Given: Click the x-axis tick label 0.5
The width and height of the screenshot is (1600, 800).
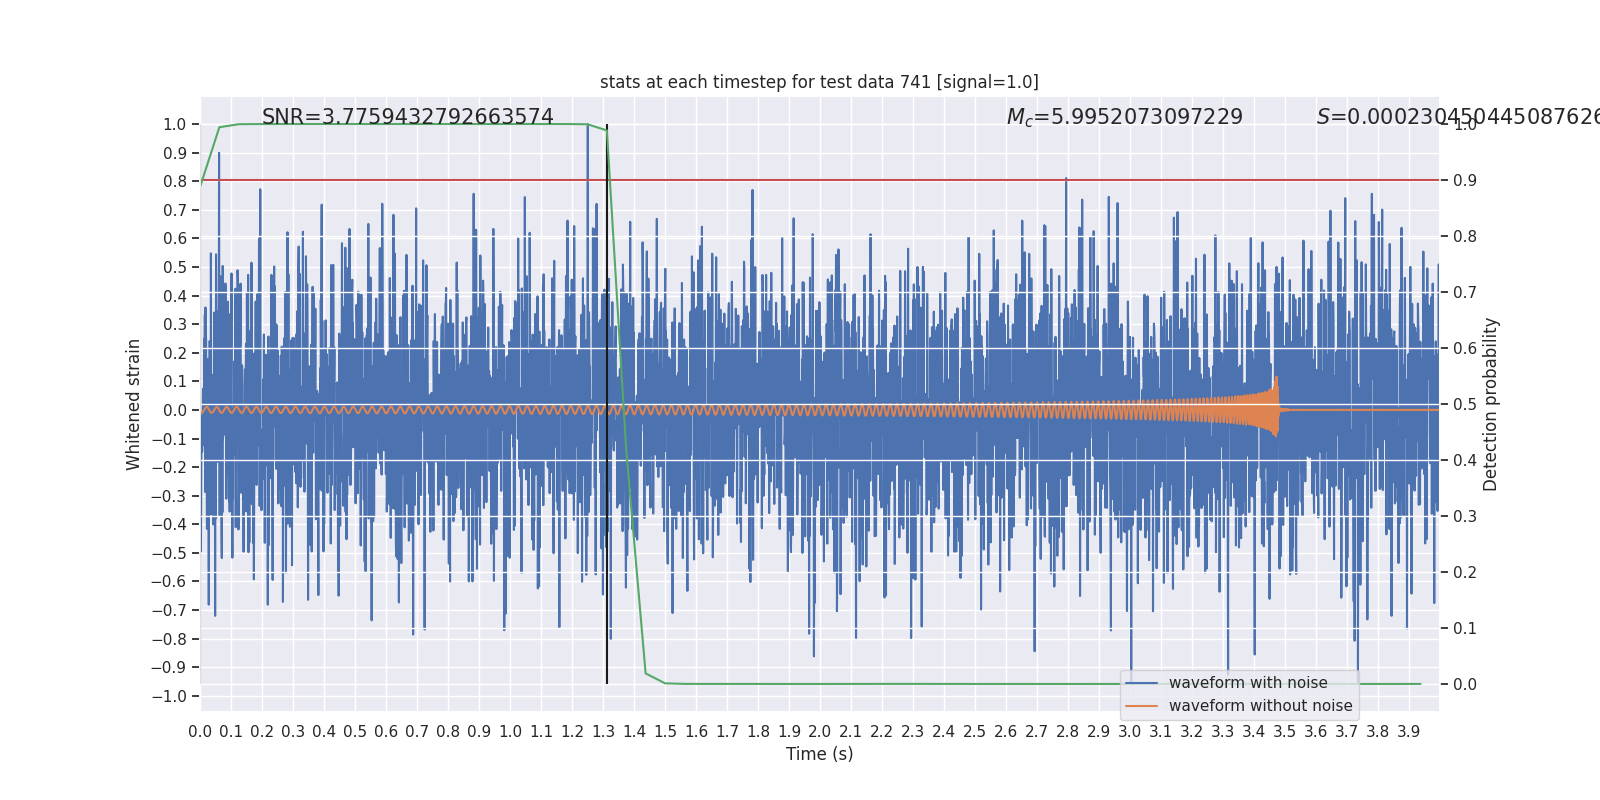Looking at the screenshot, I should [x=355, y=732].
